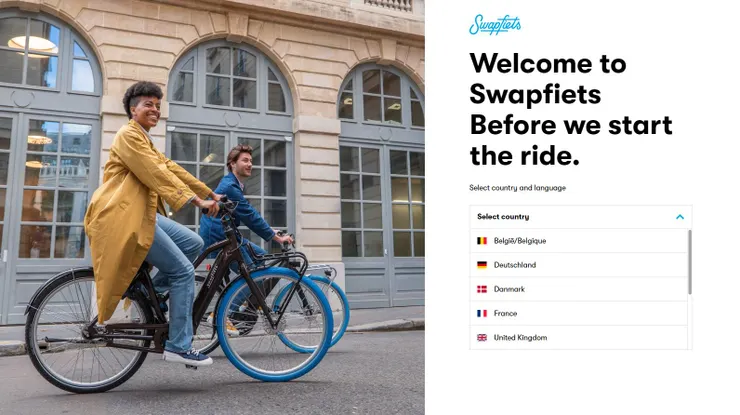Click the United Kingdom flag icon
The height and width of the screenshot is (415, 740).
(x=482, y=338)
